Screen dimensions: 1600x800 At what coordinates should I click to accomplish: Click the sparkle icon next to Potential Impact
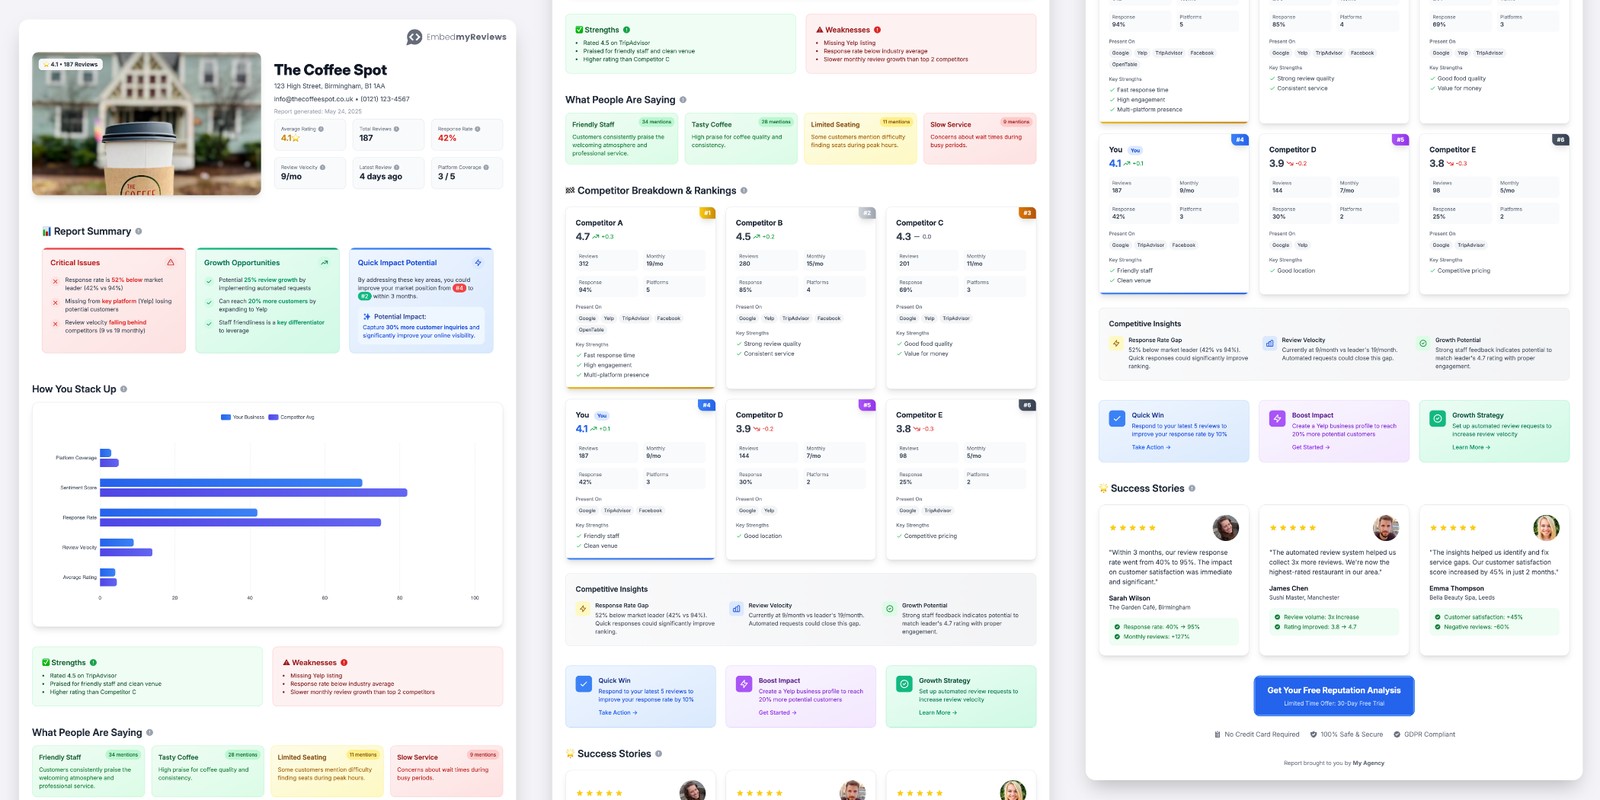pos(367,316)
